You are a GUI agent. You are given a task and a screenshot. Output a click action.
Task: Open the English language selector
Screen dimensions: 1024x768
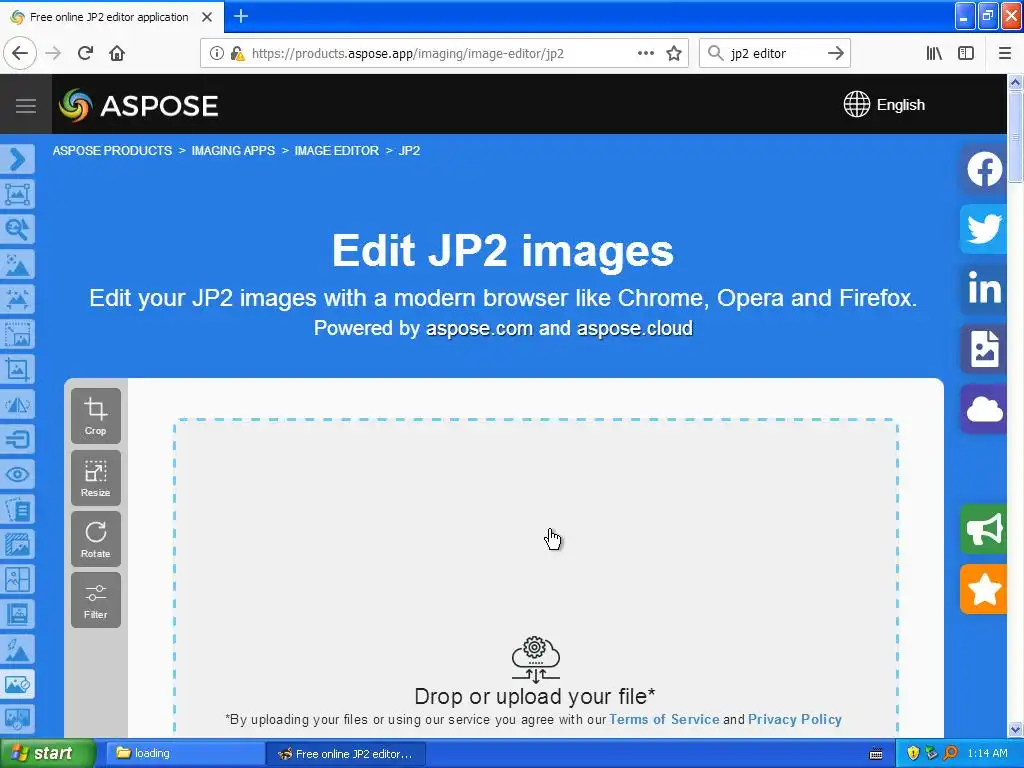click(884, 104)
